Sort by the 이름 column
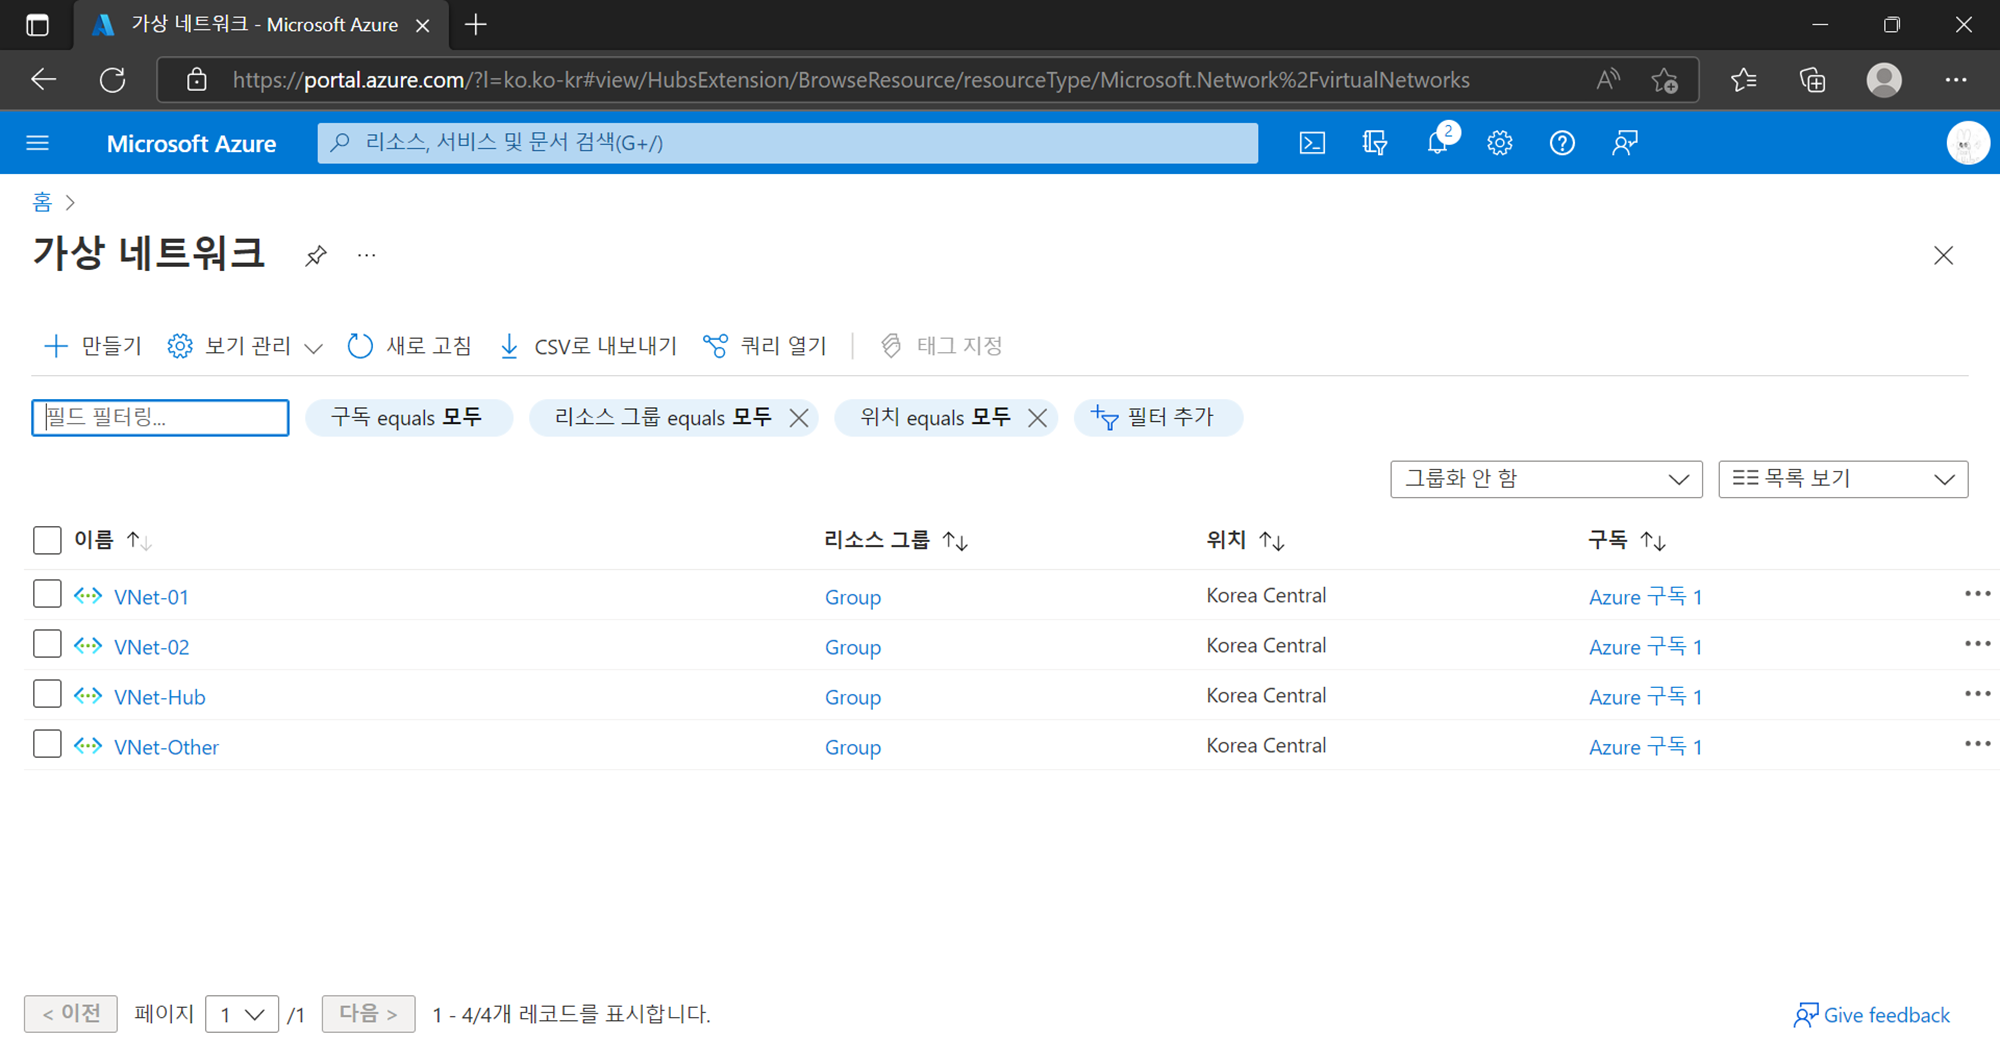 tap(113, 541)
